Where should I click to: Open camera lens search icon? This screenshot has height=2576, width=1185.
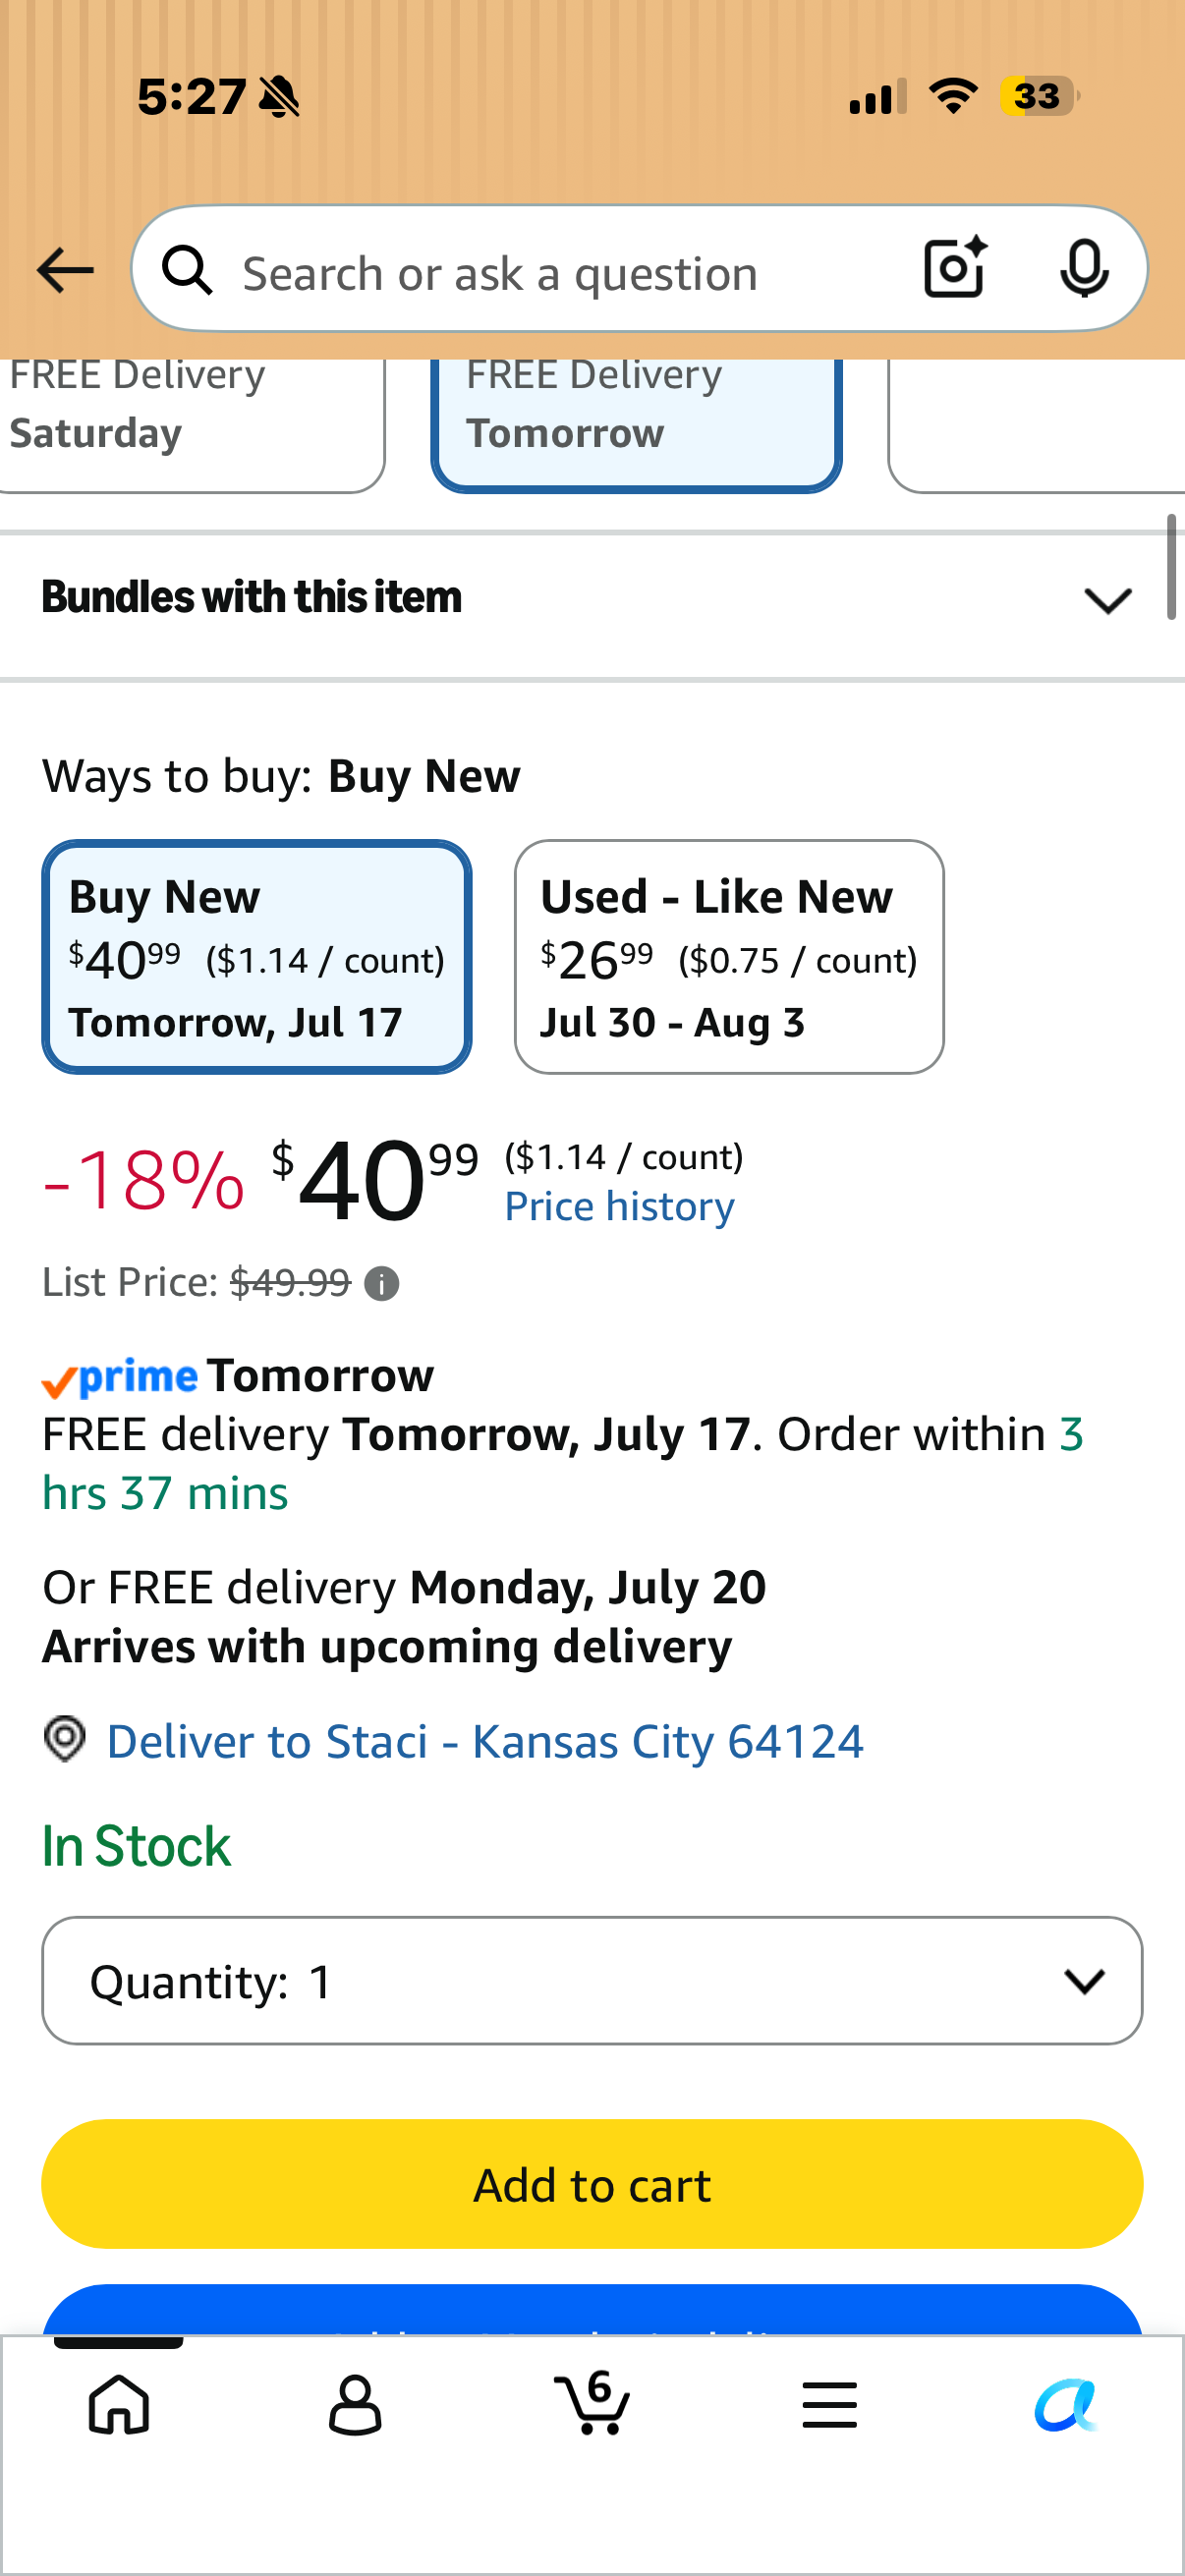(x=955, y=268)
